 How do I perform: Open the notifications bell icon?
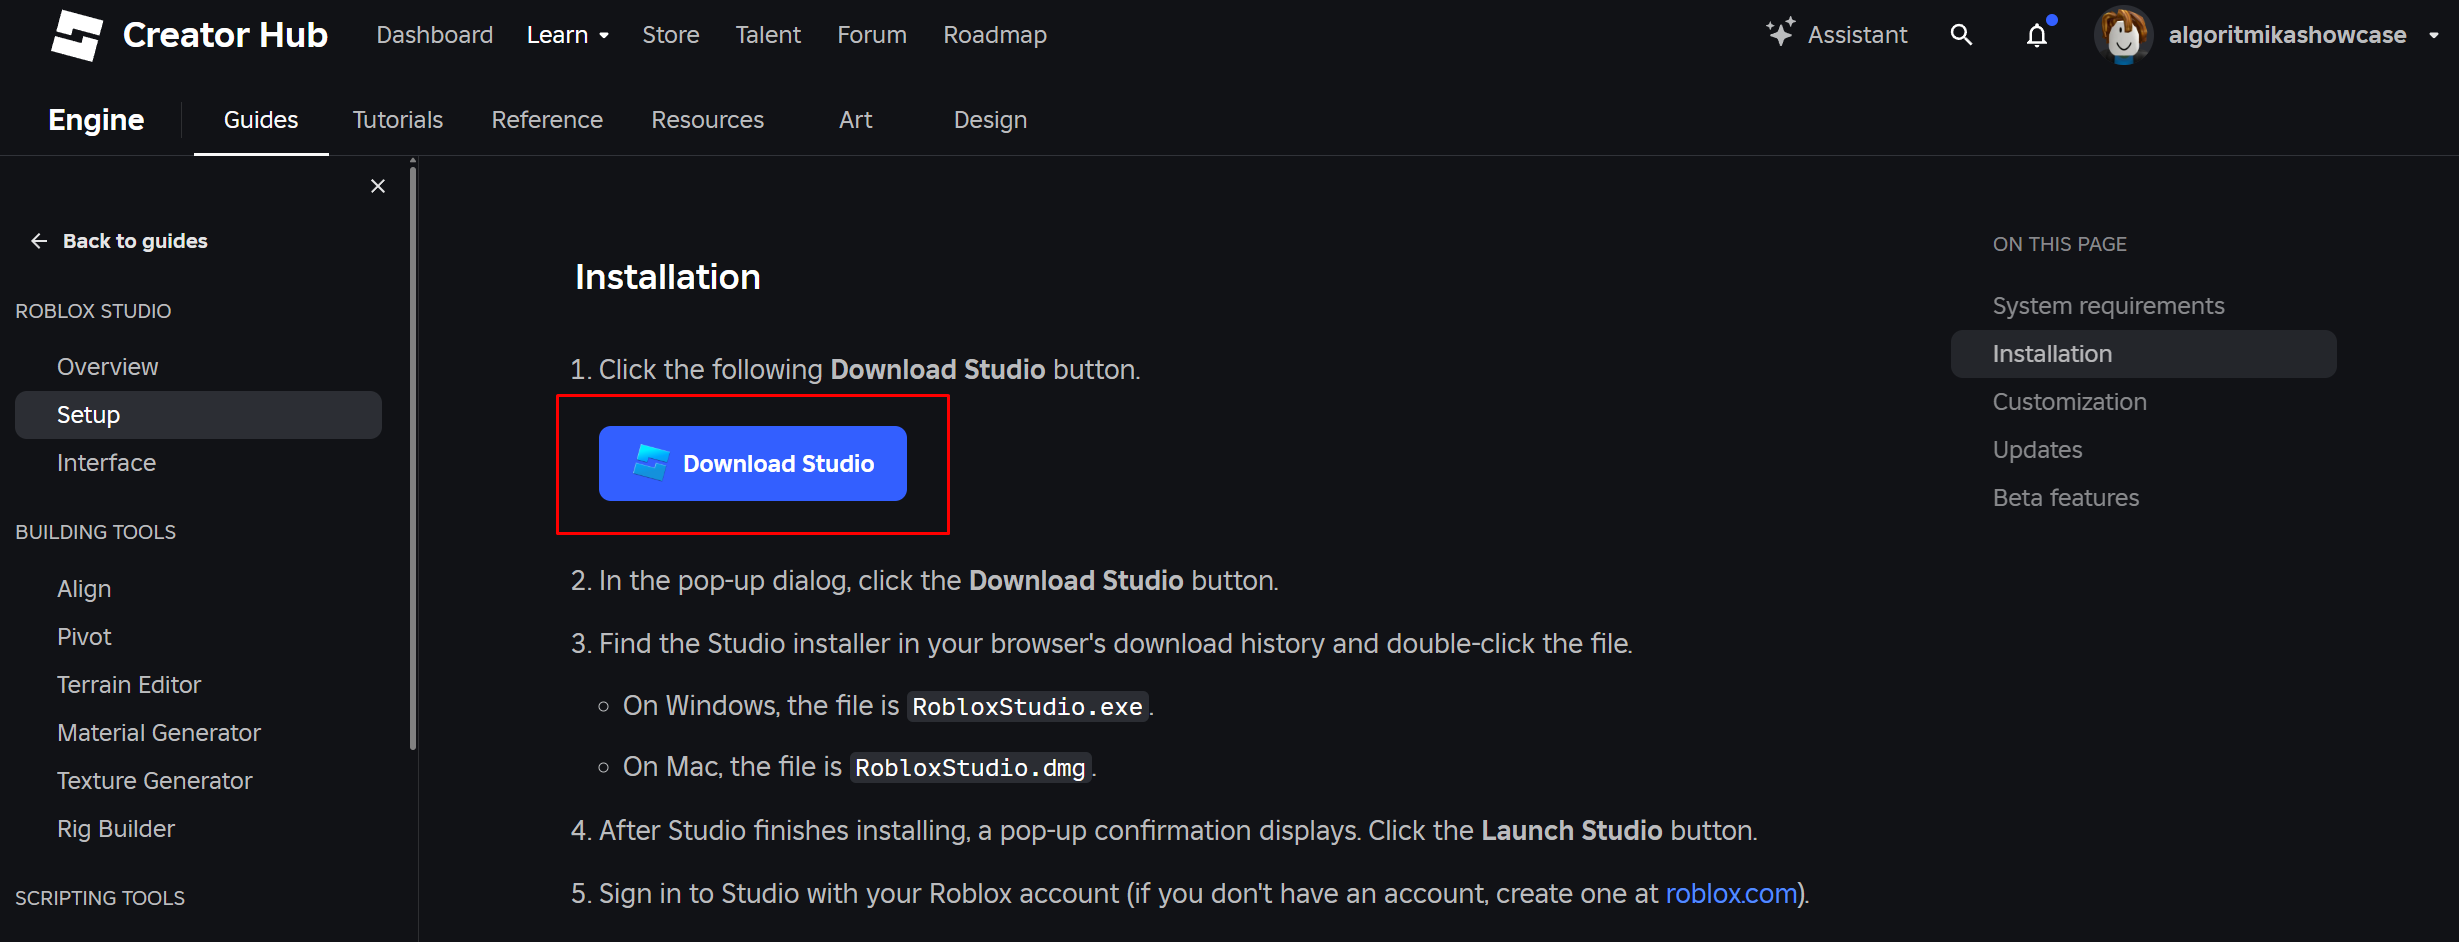[x=2037, y=36]
